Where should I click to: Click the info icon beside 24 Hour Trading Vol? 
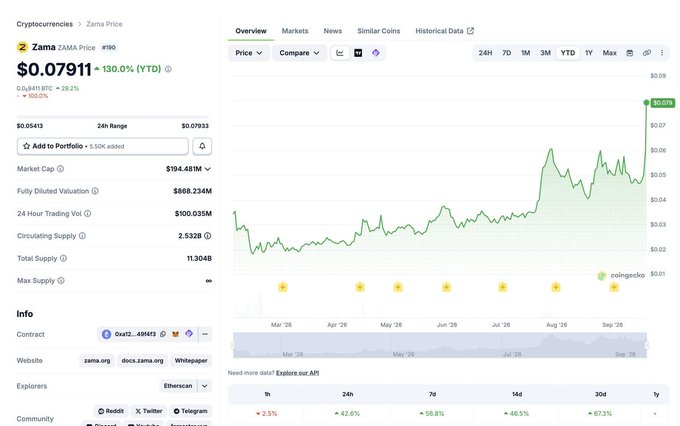[88, 213]
